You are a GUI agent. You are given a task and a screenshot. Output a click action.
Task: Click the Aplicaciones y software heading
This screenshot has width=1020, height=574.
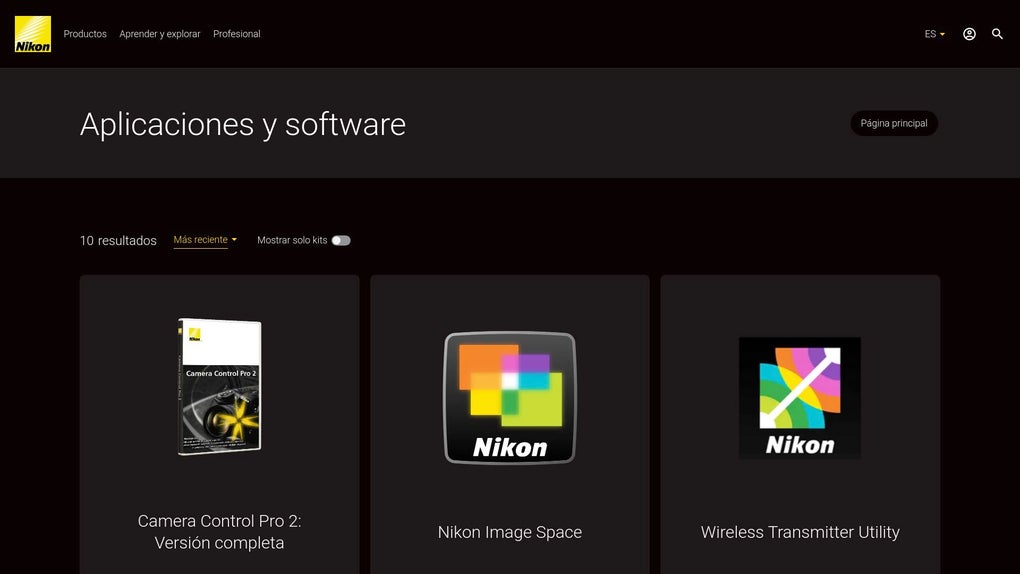click(x=243, y=124)
